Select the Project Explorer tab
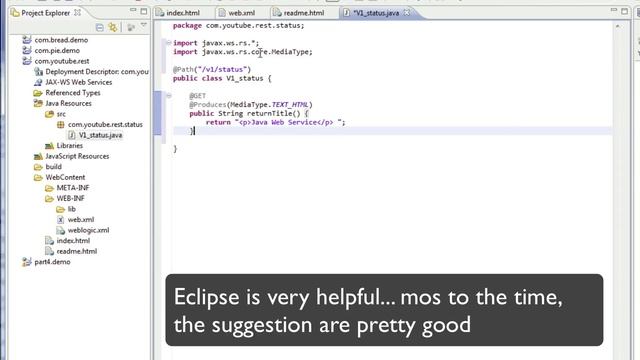 click(x=45, y=13)
